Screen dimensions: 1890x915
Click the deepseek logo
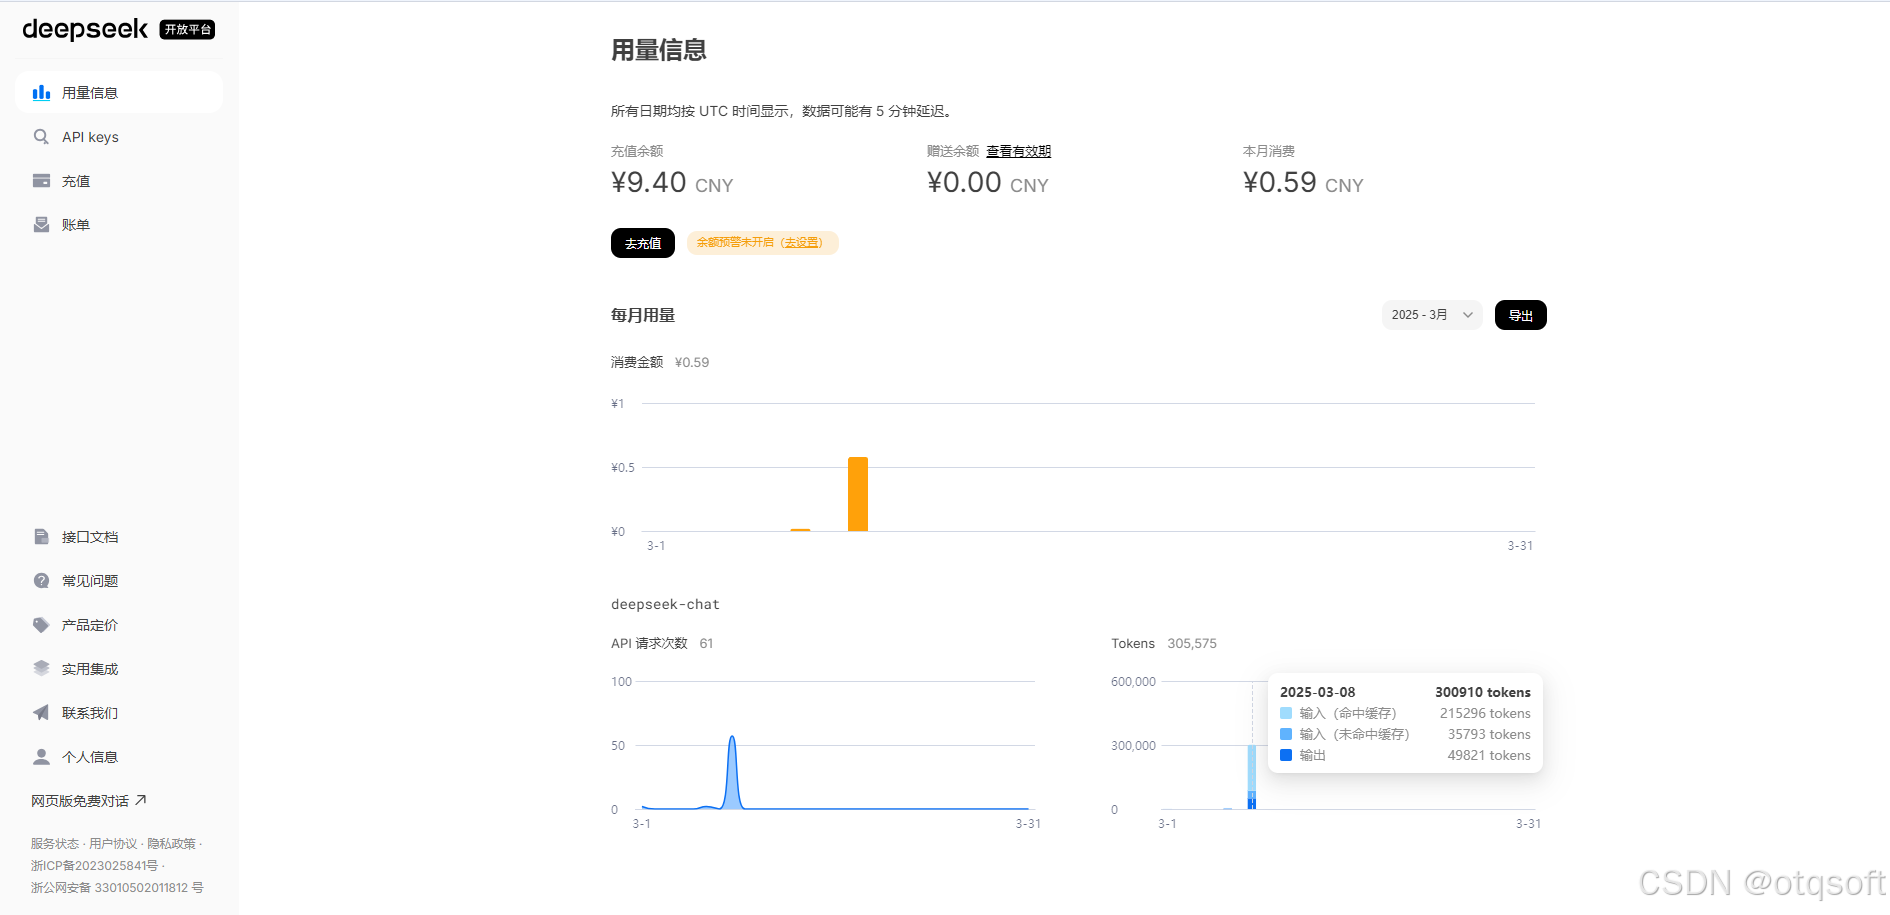click(x=85, y=29)
